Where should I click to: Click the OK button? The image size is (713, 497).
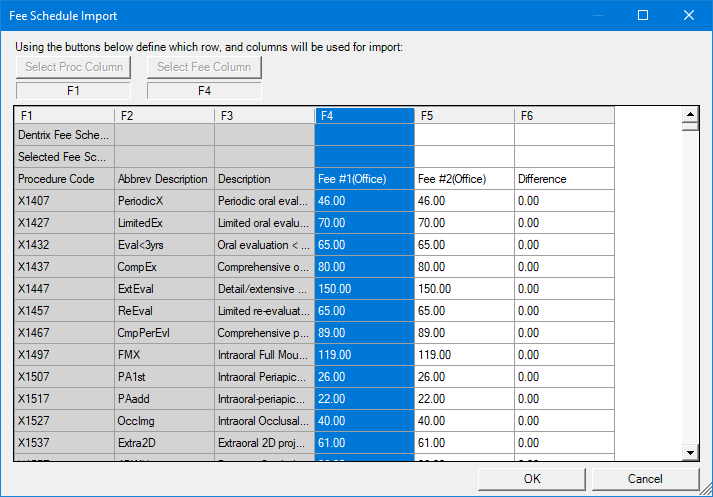pos(532,478)
